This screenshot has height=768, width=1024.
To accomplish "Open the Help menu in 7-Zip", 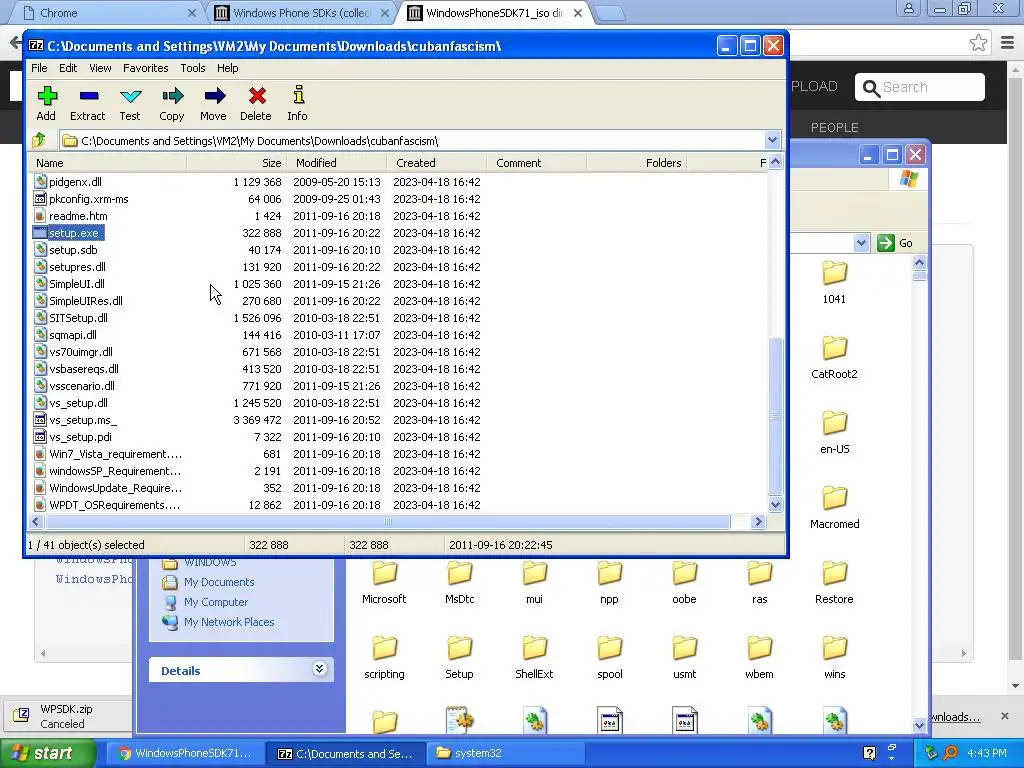I will pyautogui.click(x=227, y=68).
